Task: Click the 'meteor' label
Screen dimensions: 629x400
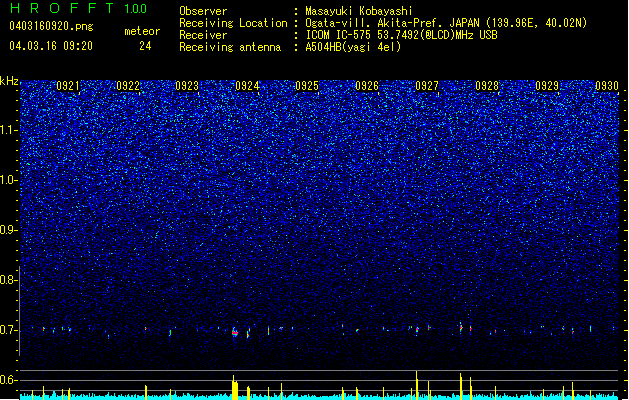Action: pos(142,31)
